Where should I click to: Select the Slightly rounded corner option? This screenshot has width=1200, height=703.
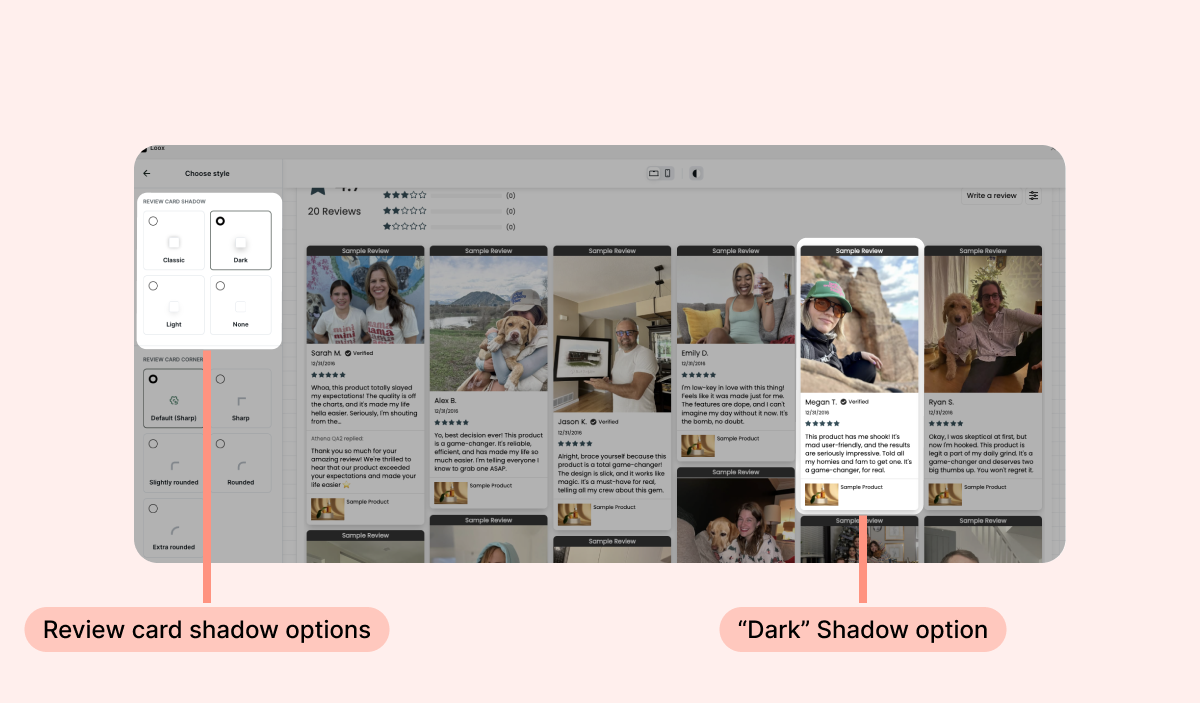point(174,462)
